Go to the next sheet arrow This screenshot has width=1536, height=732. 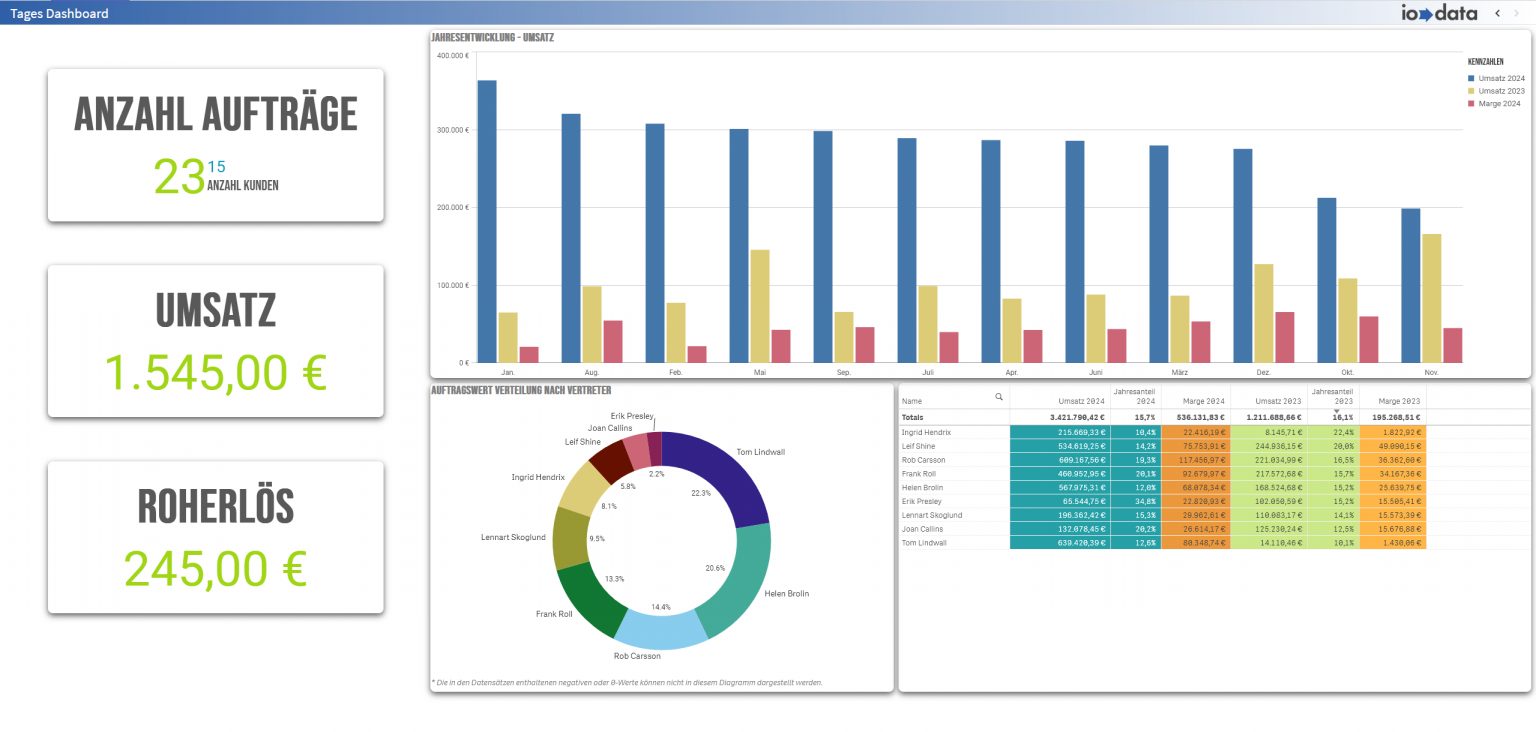[1516, 13]
